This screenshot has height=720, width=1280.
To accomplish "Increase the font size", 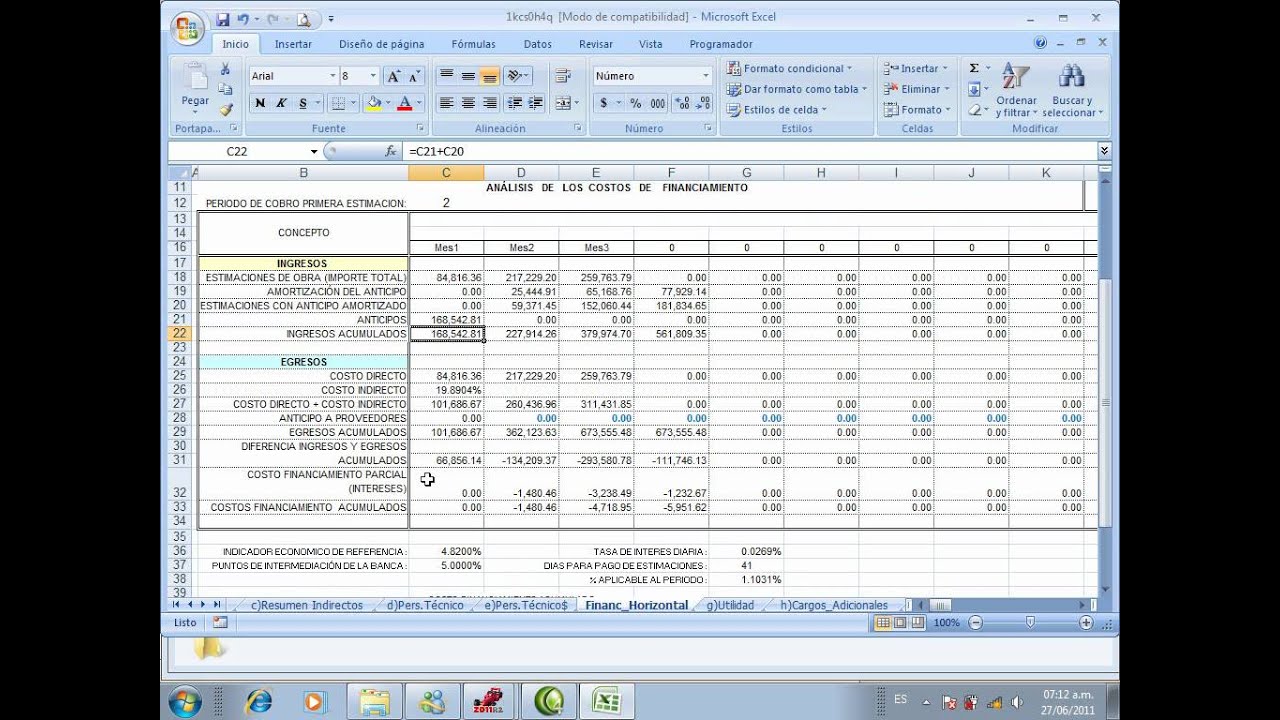I will point(395,76).
